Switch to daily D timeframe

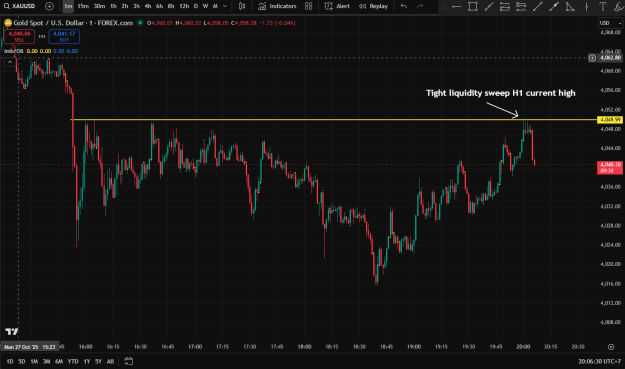[196, 6]
